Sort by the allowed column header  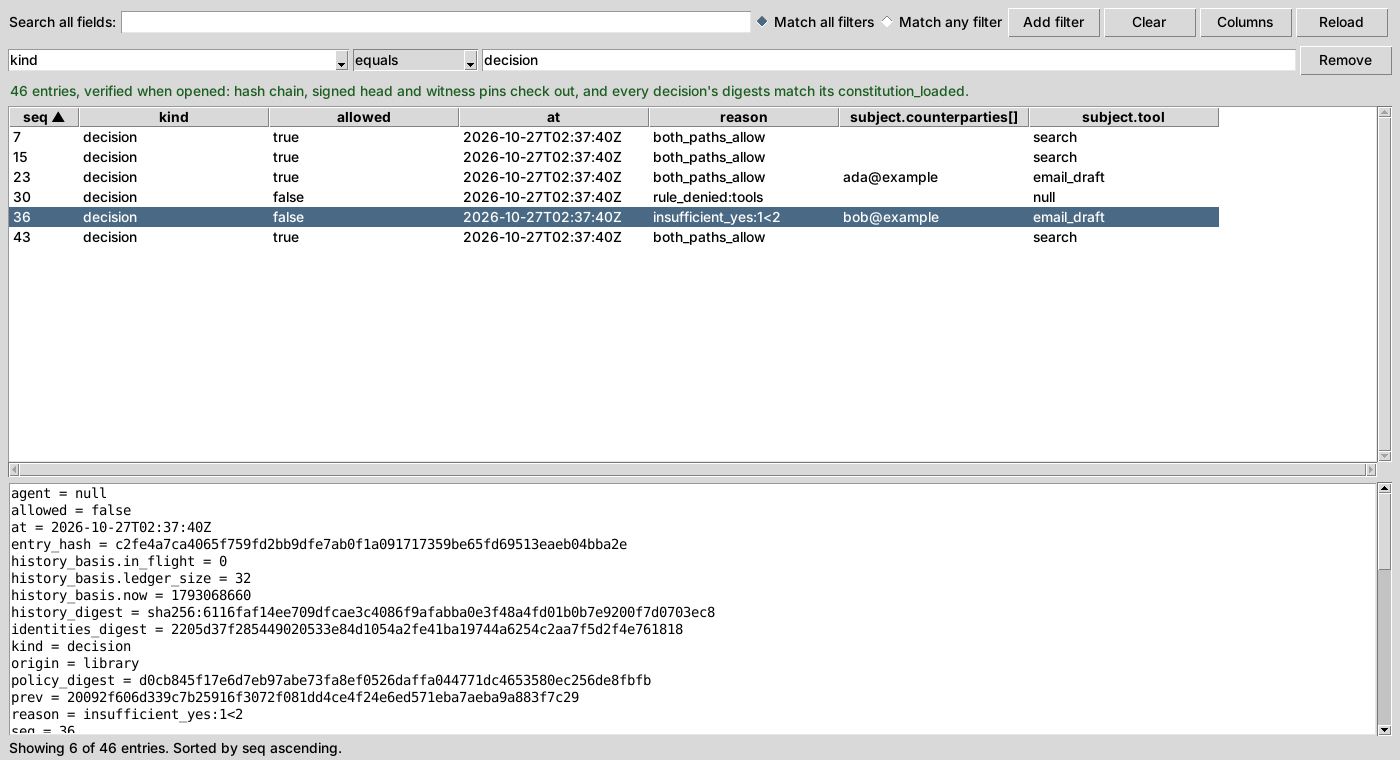click(x=364, y=117)
